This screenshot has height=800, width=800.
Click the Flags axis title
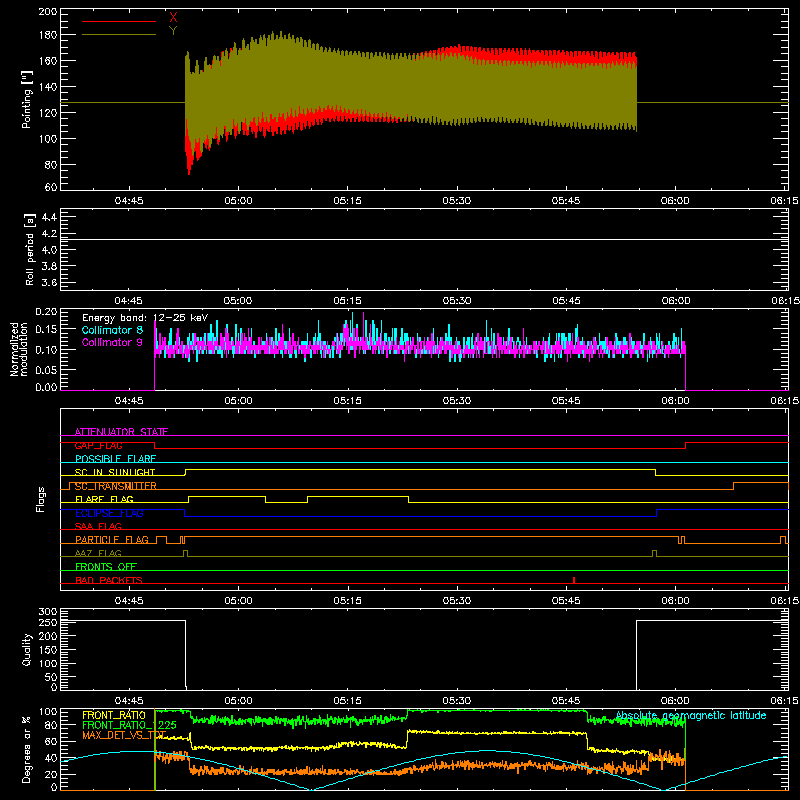[x=41, y=499]
